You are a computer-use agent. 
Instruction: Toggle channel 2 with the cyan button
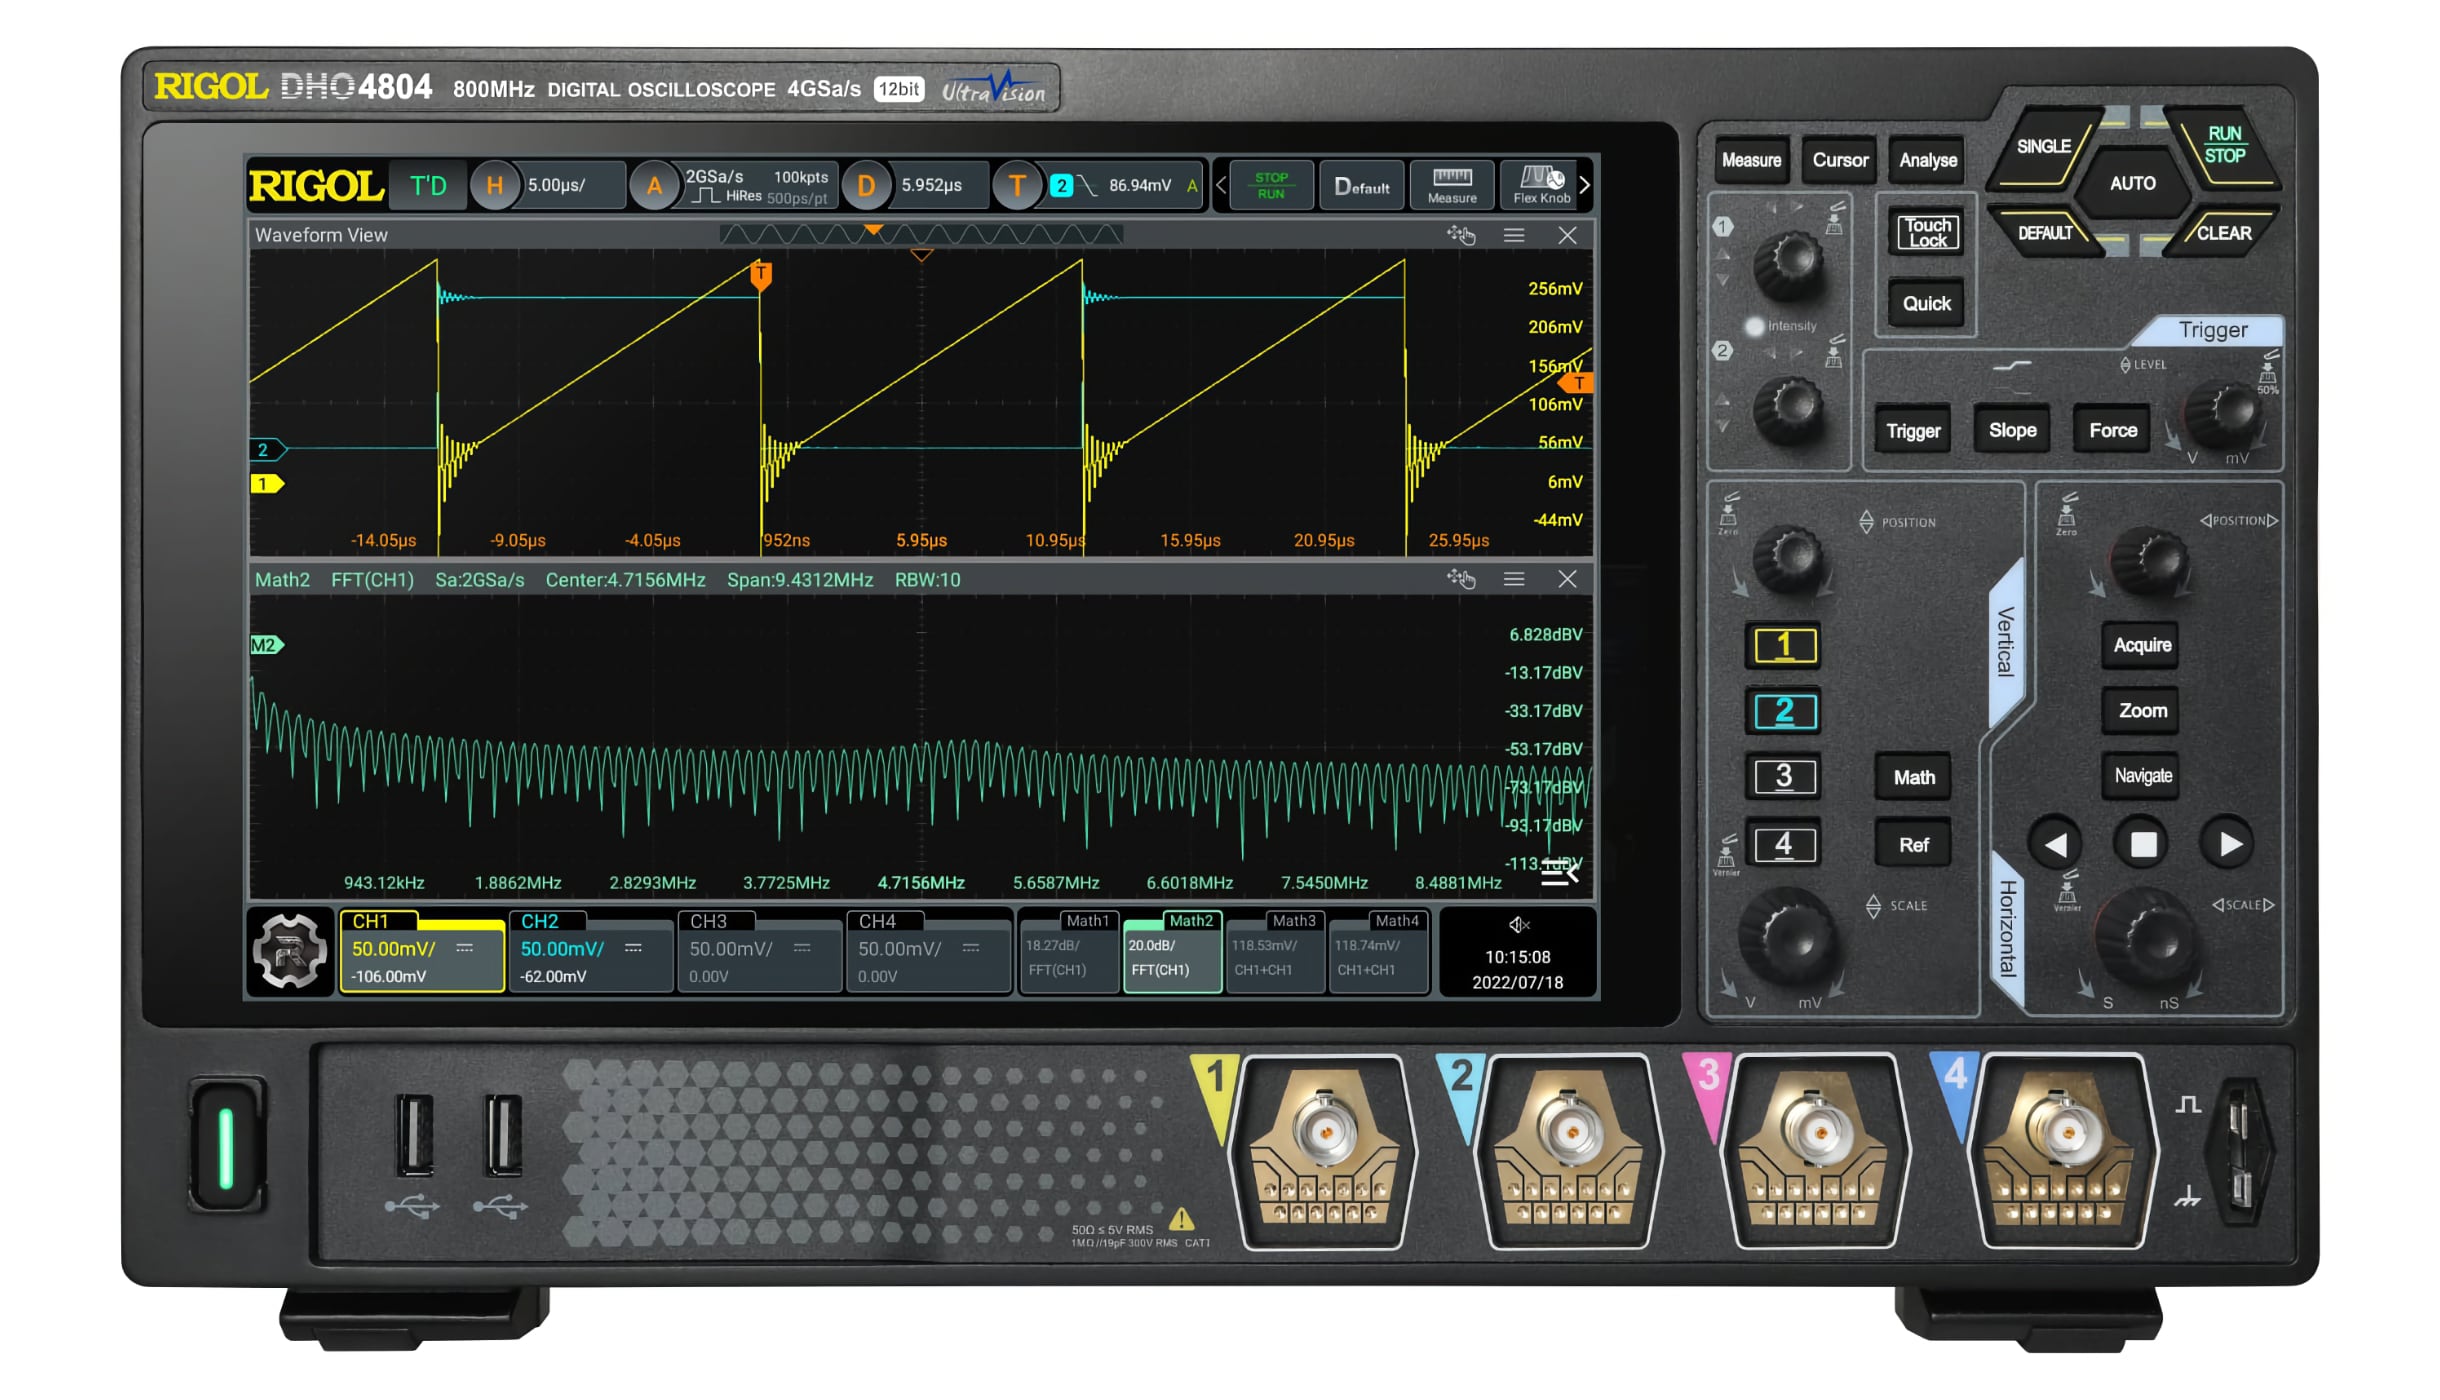(1784, 712)
